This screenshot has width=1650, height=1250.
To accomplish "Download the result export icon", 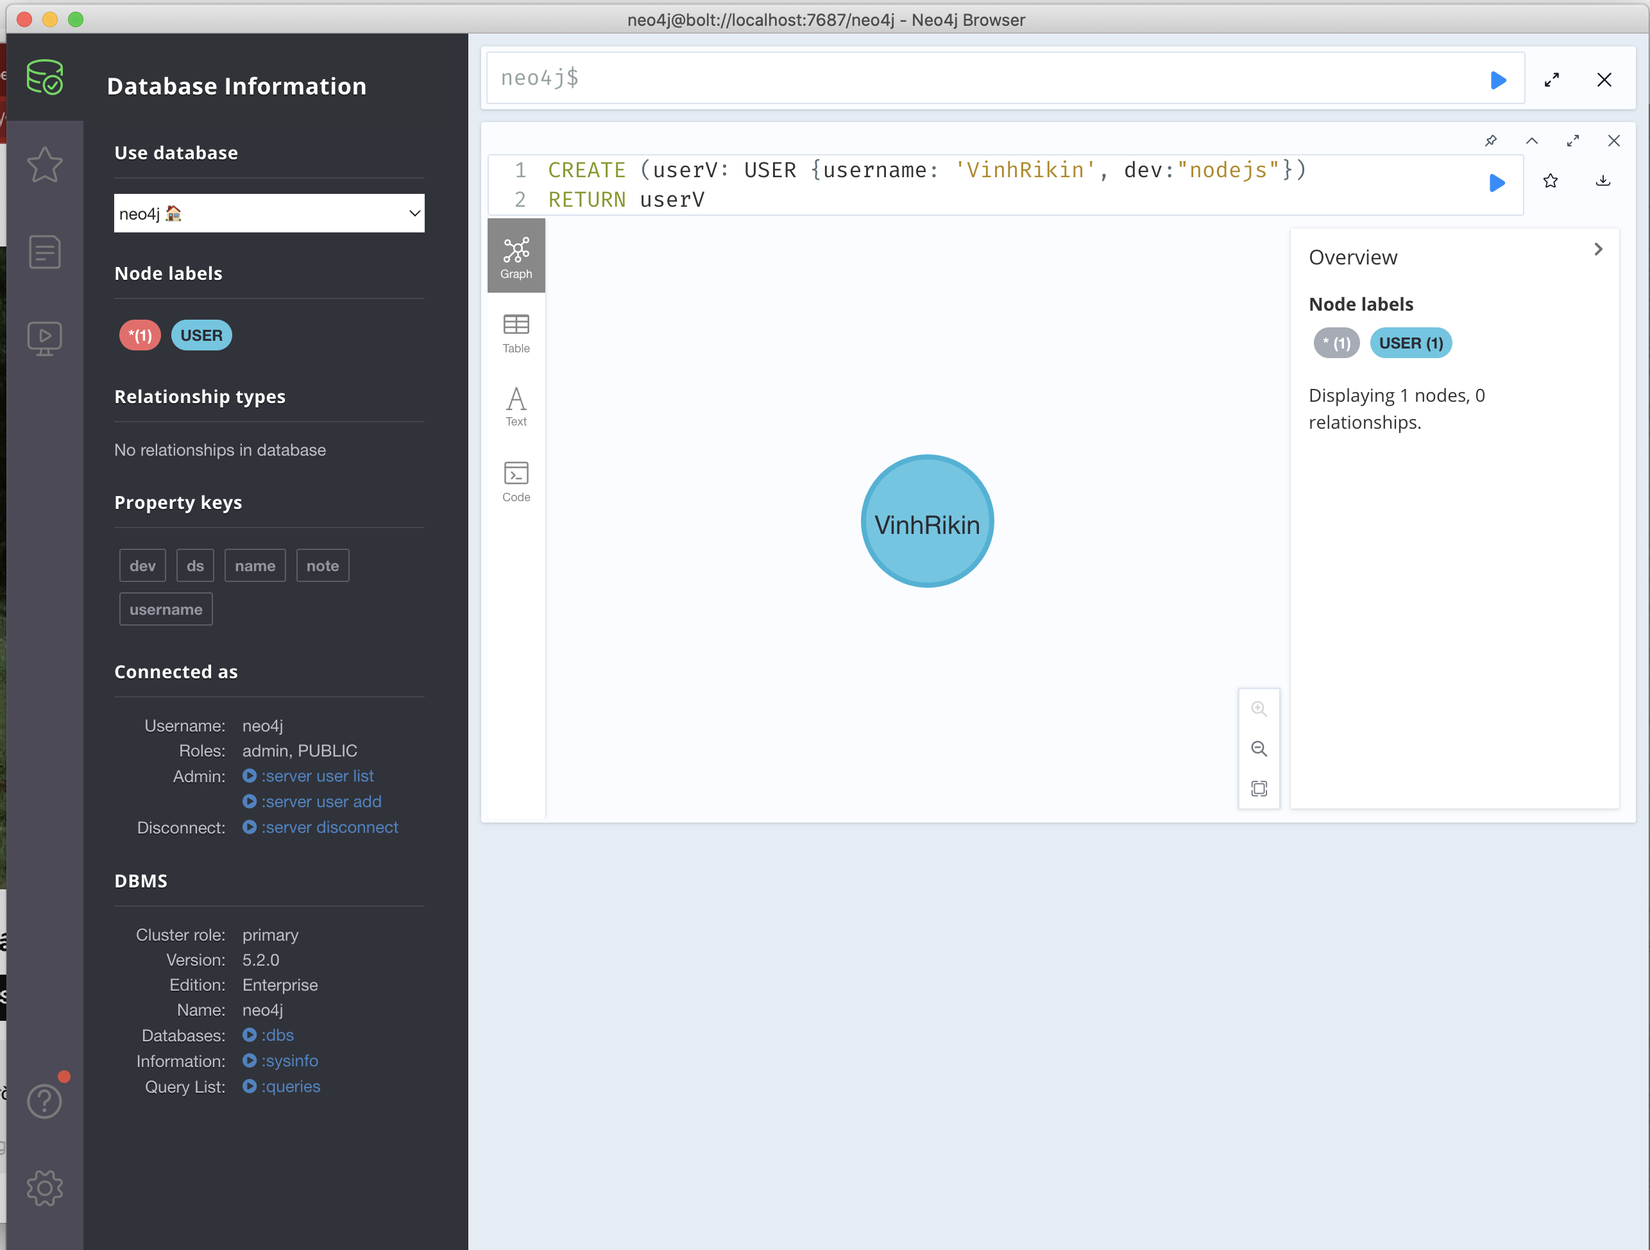I will tap(1603, 181).
